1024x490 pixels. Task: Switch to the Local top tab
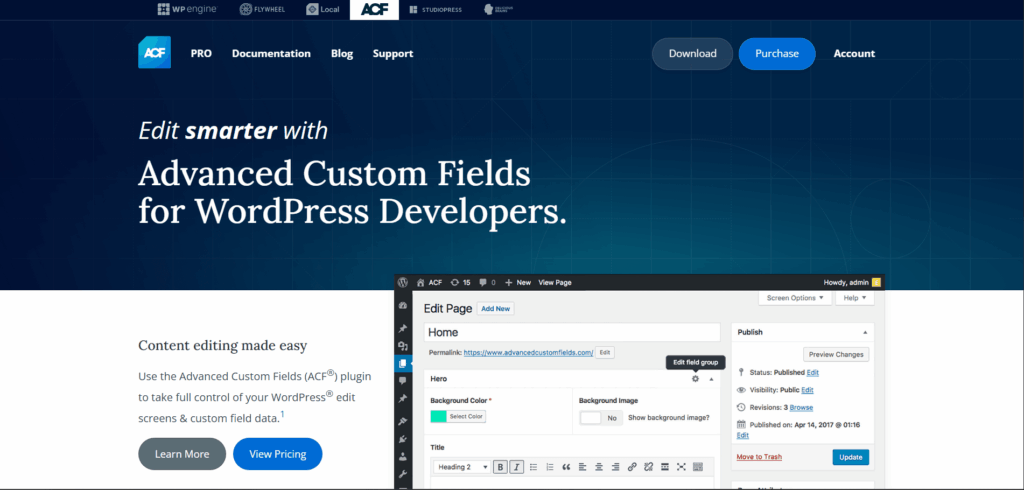tap(323, 9)
